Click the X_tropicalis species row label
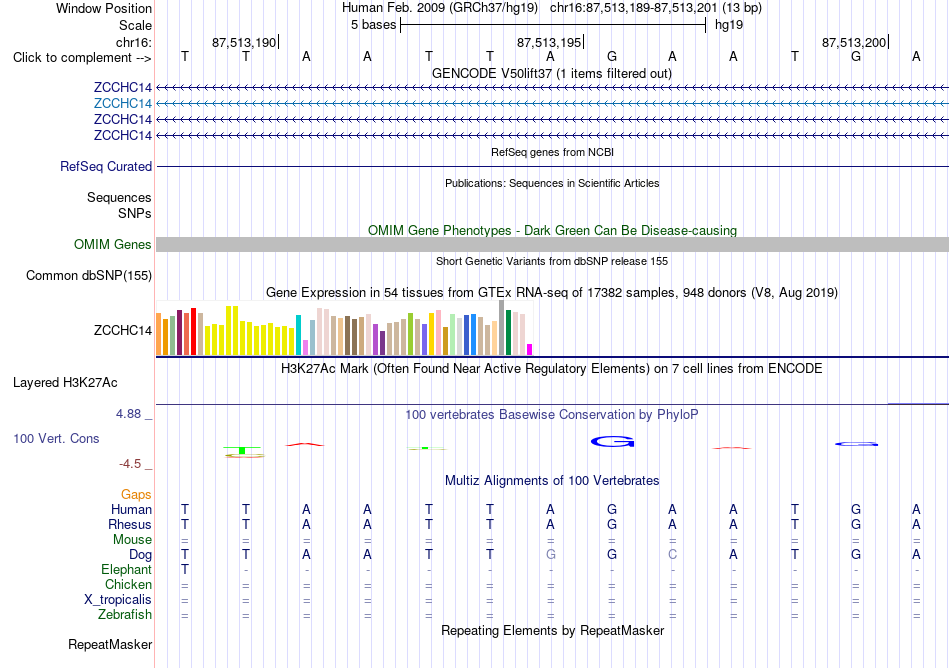 tap(118, 600)
